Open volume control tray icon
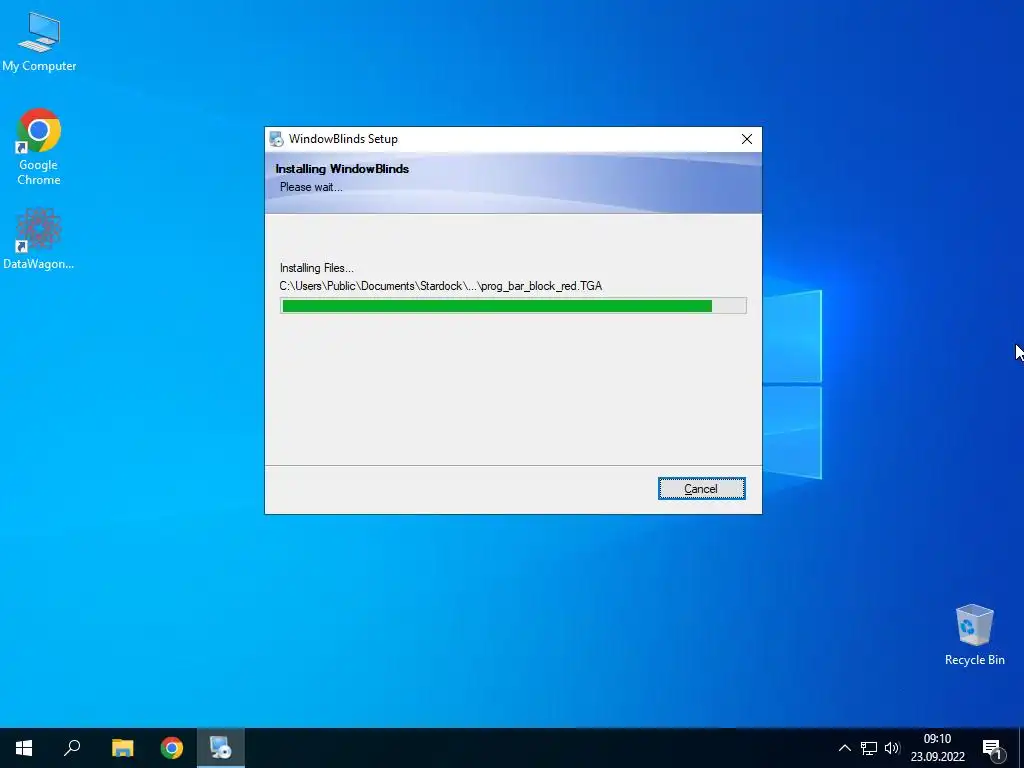This screenshot has width=1024, height=768. coord(892,748)
